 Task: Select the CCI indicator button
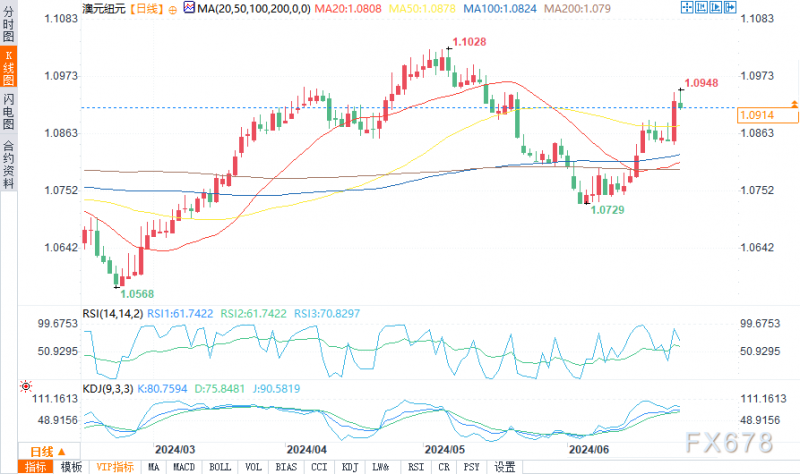[x=319, y=467]
